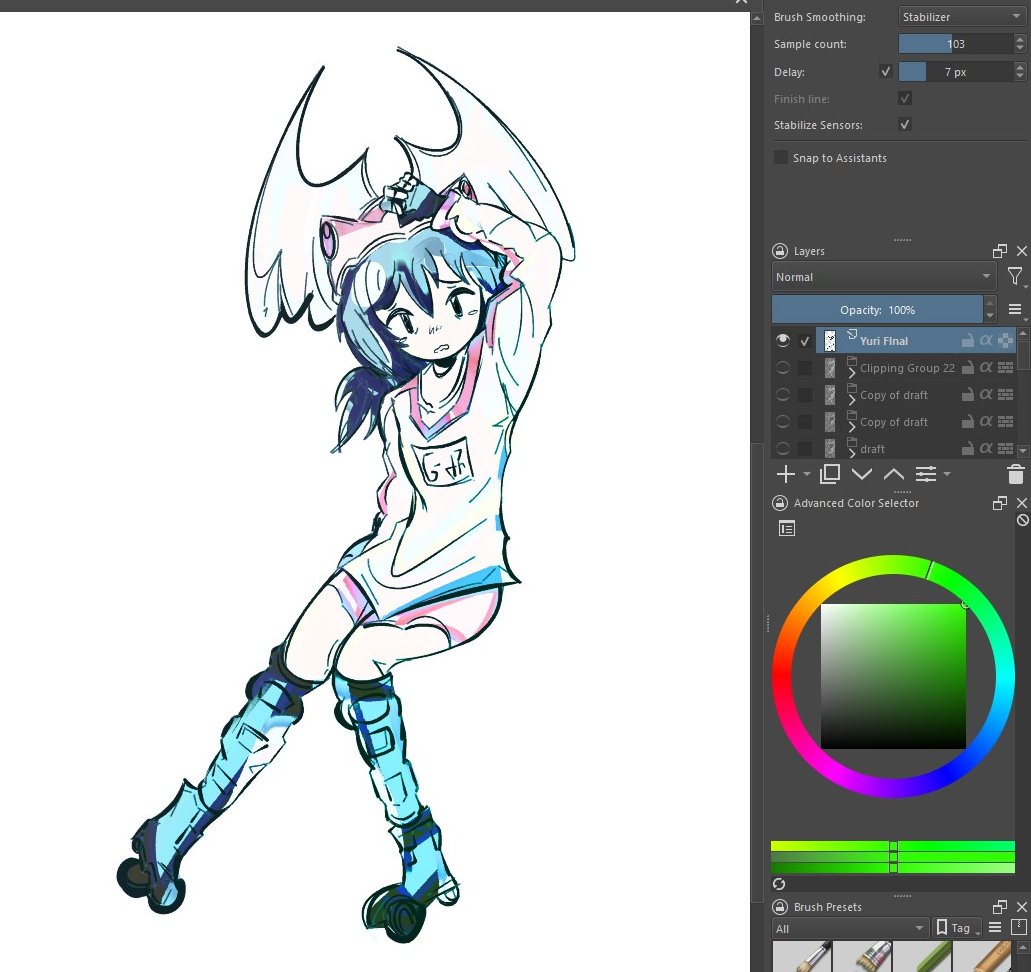Toggle the Delay checkbox

coord(886,72)
